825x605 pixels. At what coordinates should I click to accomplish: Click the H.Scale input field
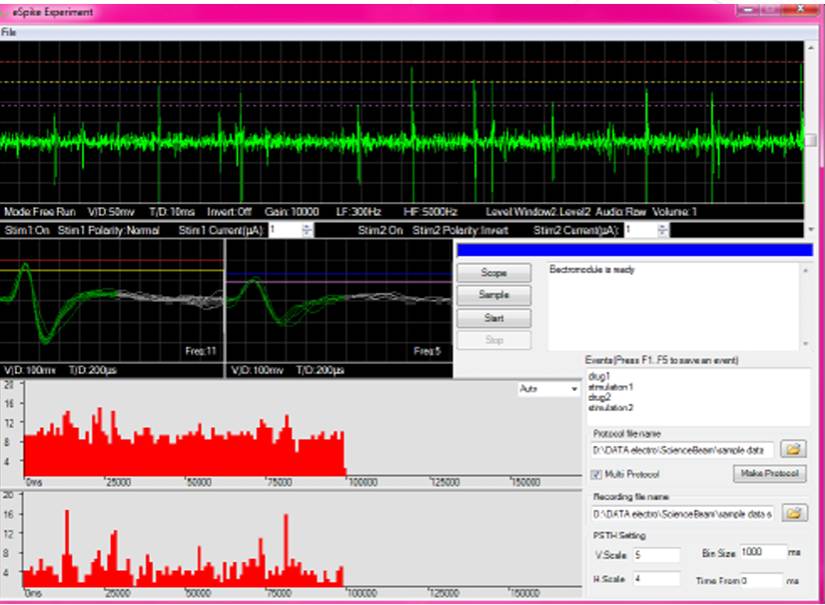pos(656,579)
